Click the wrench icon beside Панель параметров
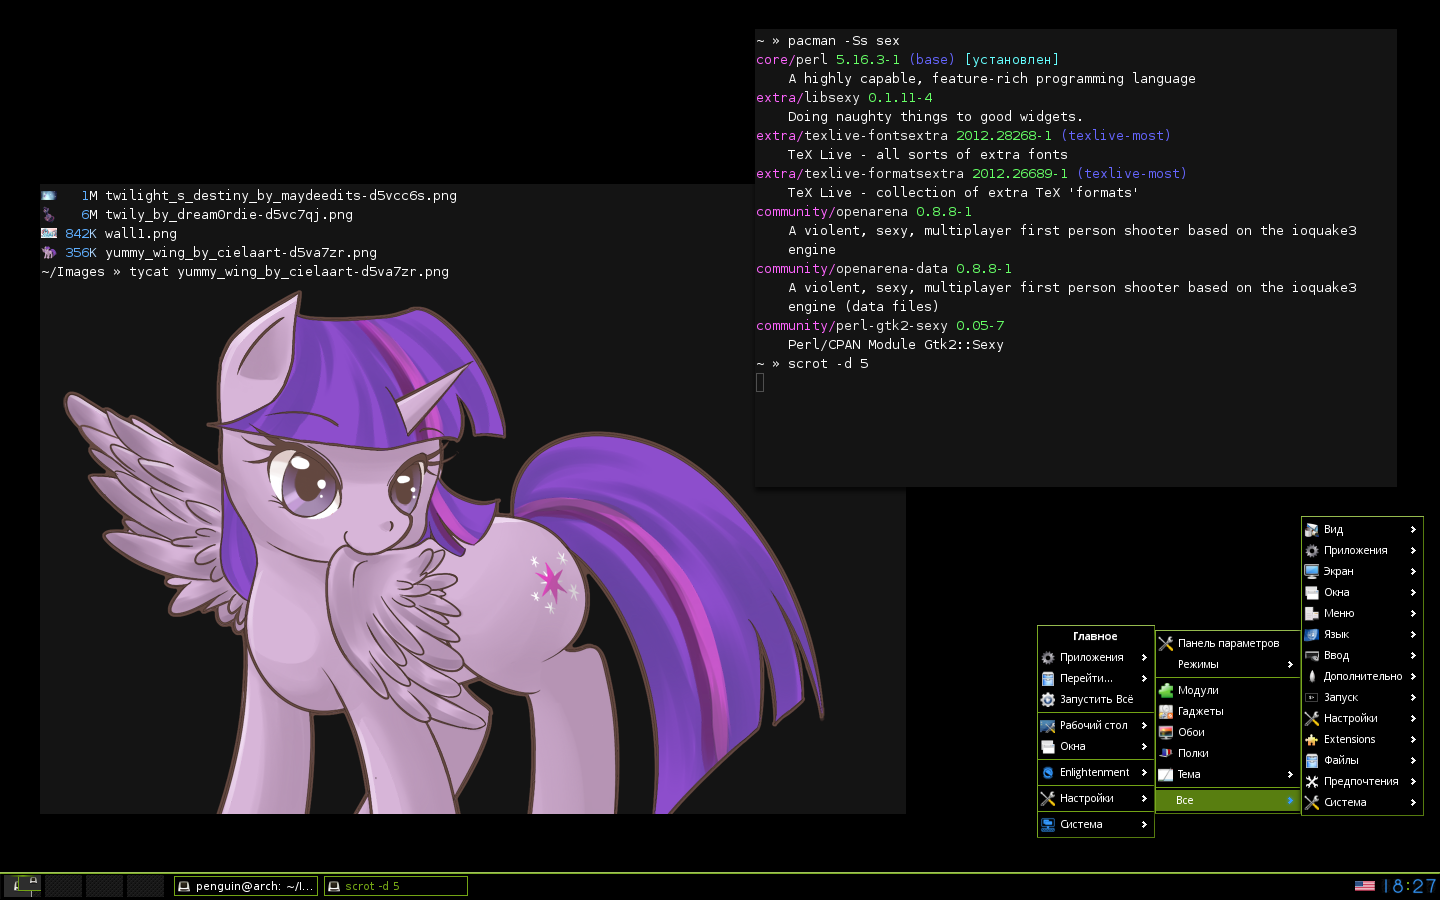Viewport: 1440px width, 900px height. tap(1166, 643)
